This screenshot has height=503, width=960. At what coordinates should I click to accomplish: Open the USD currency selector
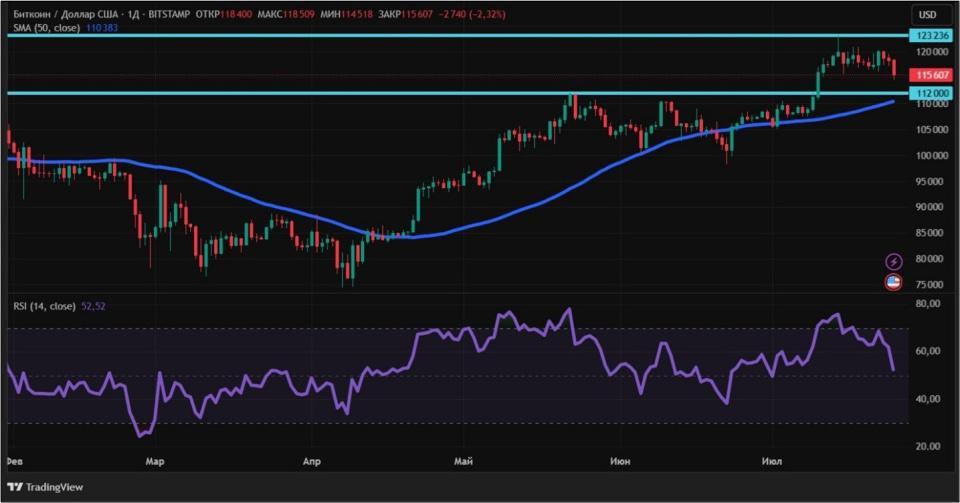point(927,15)
